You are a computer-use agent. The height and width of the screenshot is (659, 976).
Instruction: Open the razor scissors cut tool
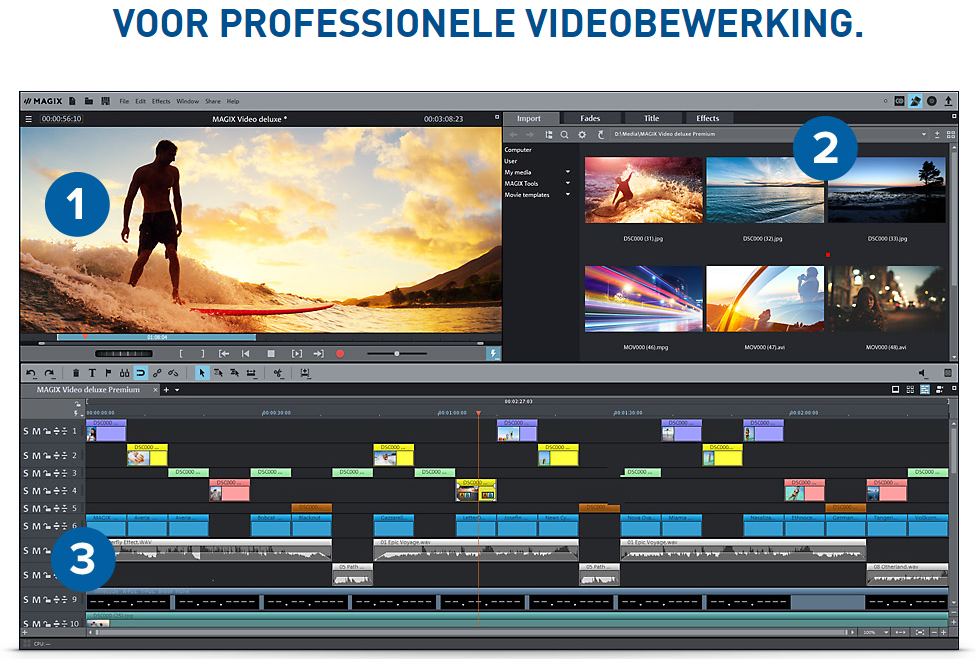(x=278, y=373)
